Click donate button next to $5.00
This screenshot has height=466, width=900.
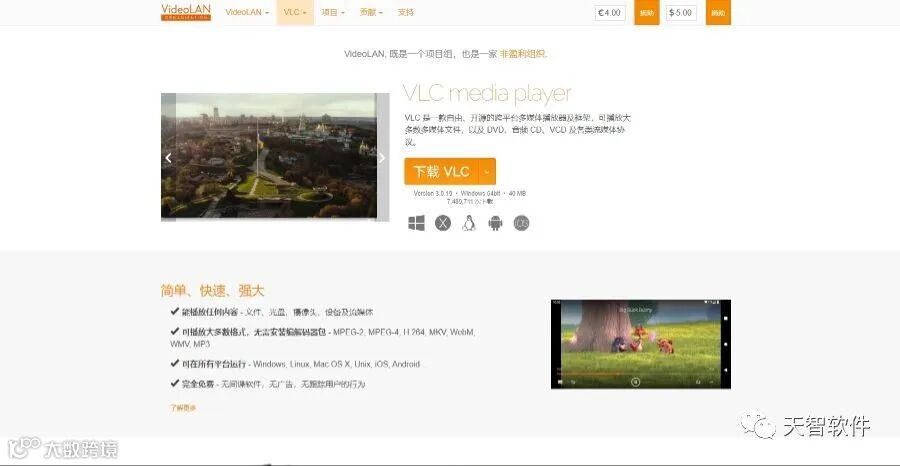point(718,13)
